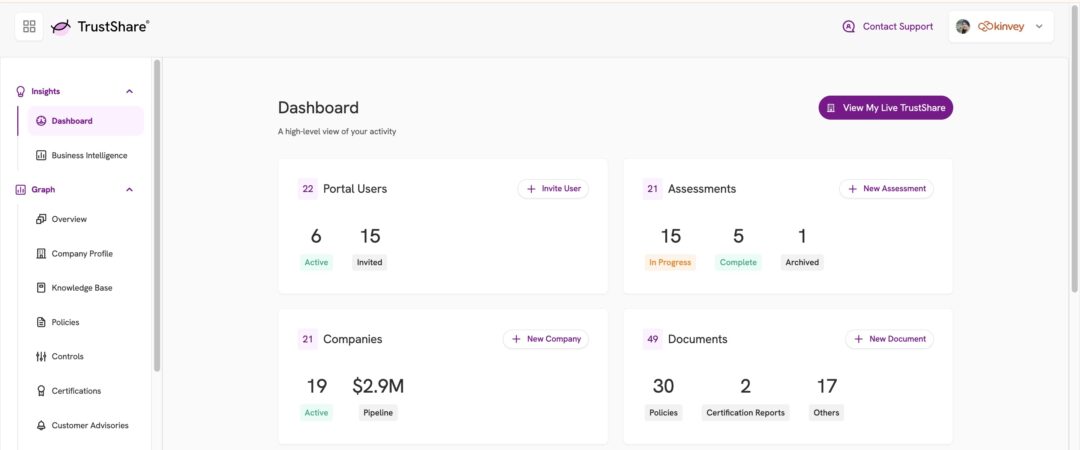The image size is (1080, 450).
Task: Collapse the Insights section chevron
Action: tap(129, 91)
